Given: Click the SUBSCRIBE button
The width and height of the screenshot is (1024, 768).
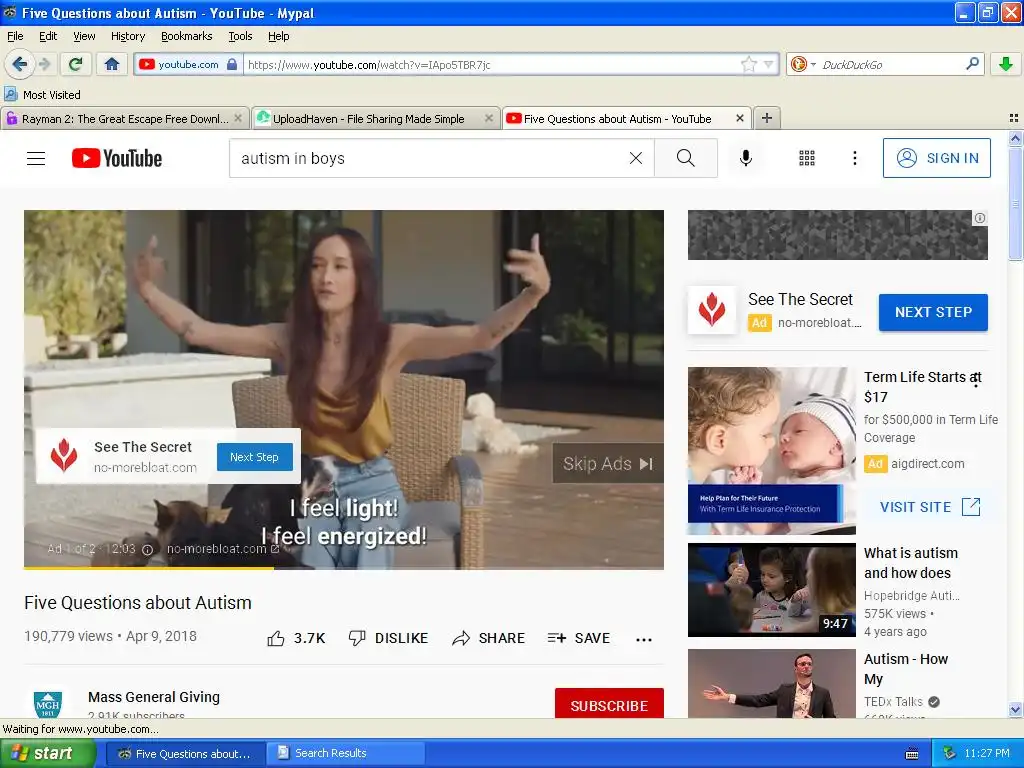Looking at the screenshot, I should point(609,704).
